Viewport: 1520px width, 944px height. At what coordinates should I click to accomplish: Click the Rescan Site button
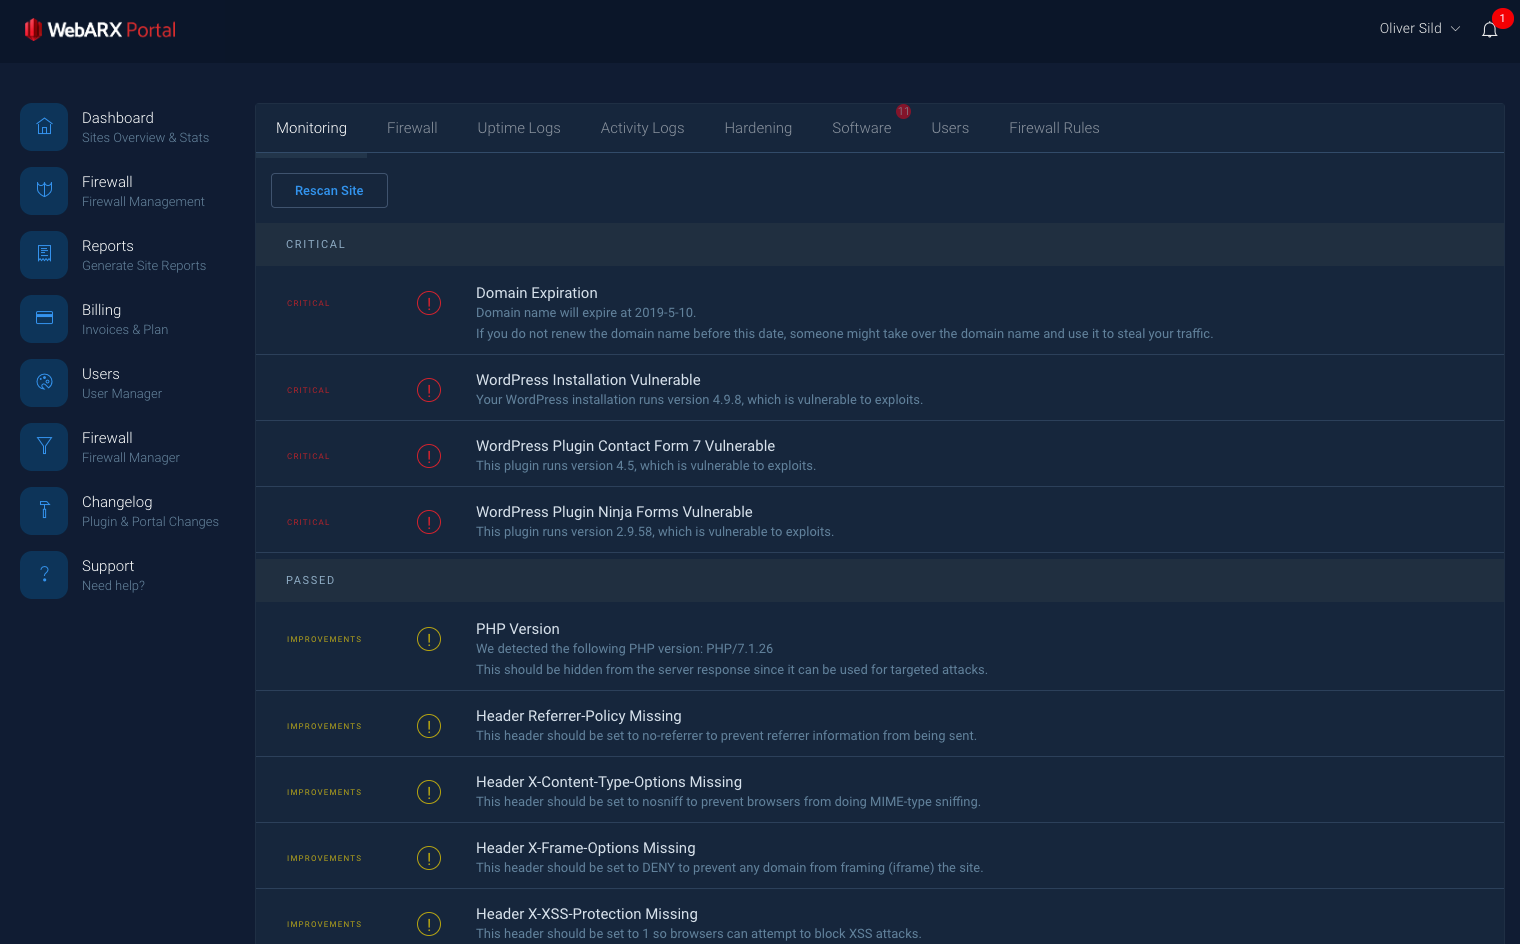point(329,190)
